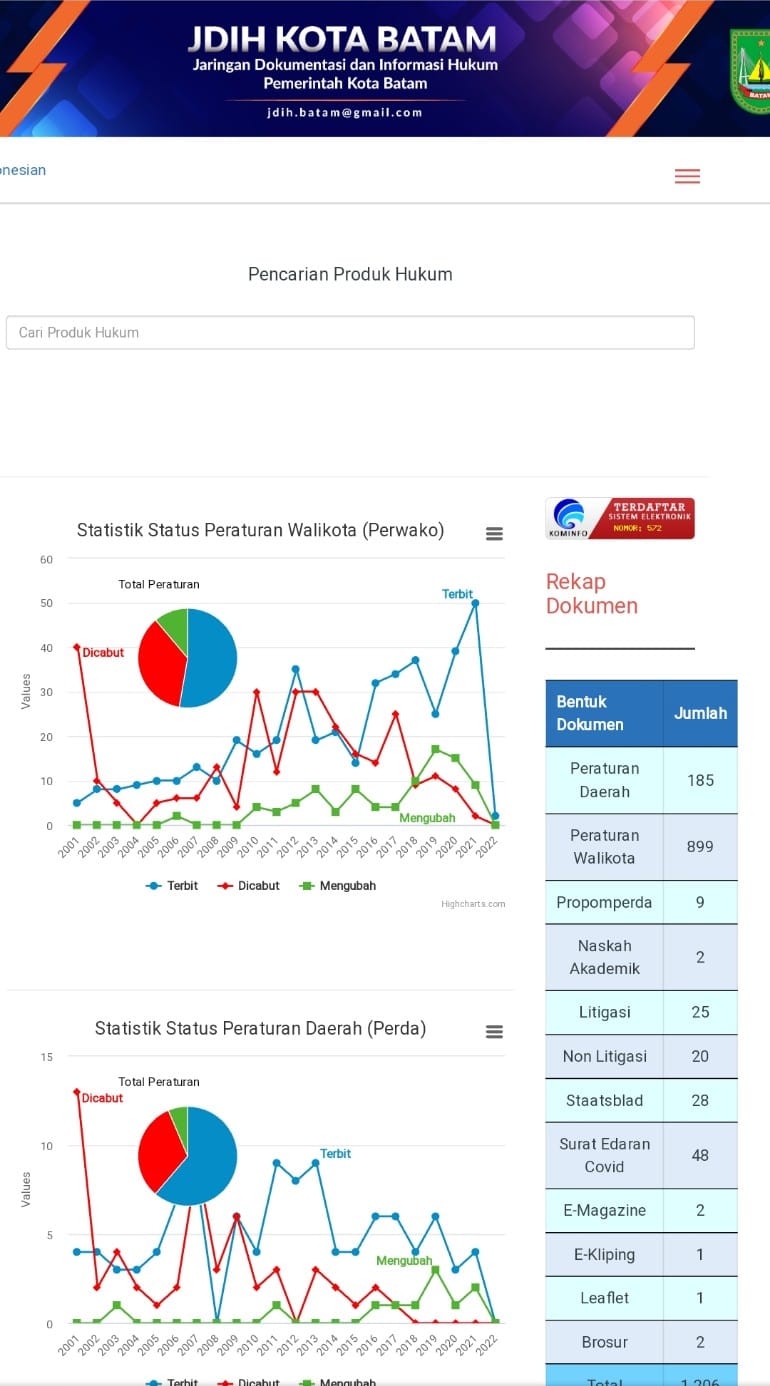
Task: Open Perwako chart context menu icon
Action: pyautogui.click(x=494, y=534)
